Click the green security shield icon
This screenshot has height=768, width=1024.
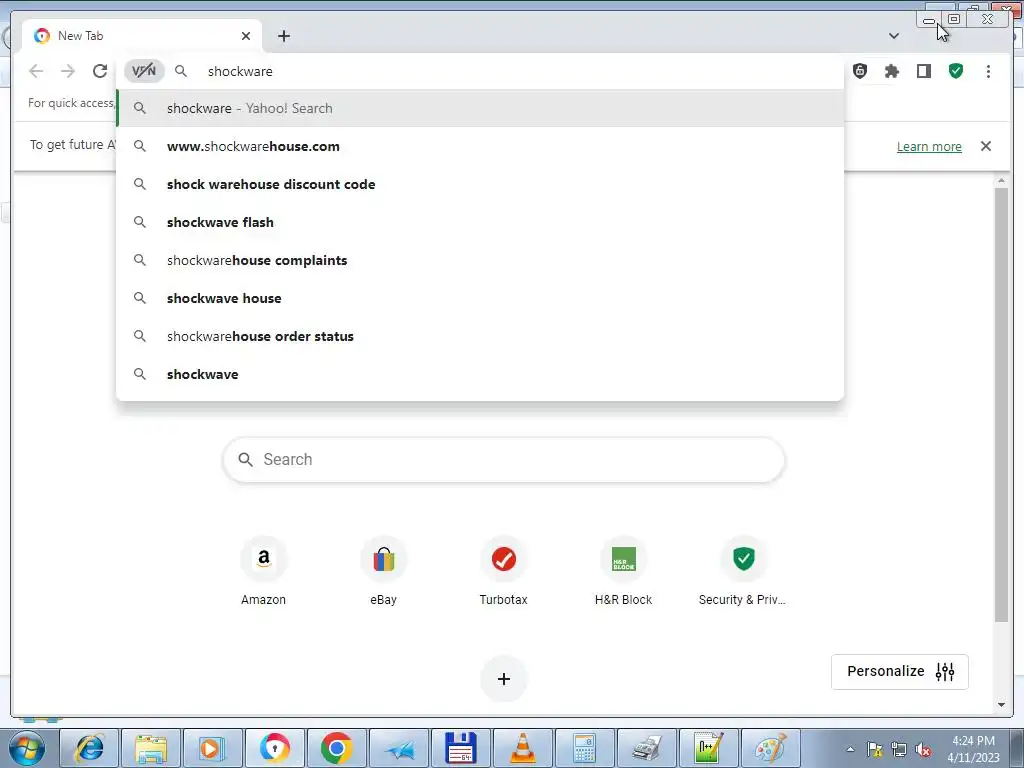click(x=955, y=71)
